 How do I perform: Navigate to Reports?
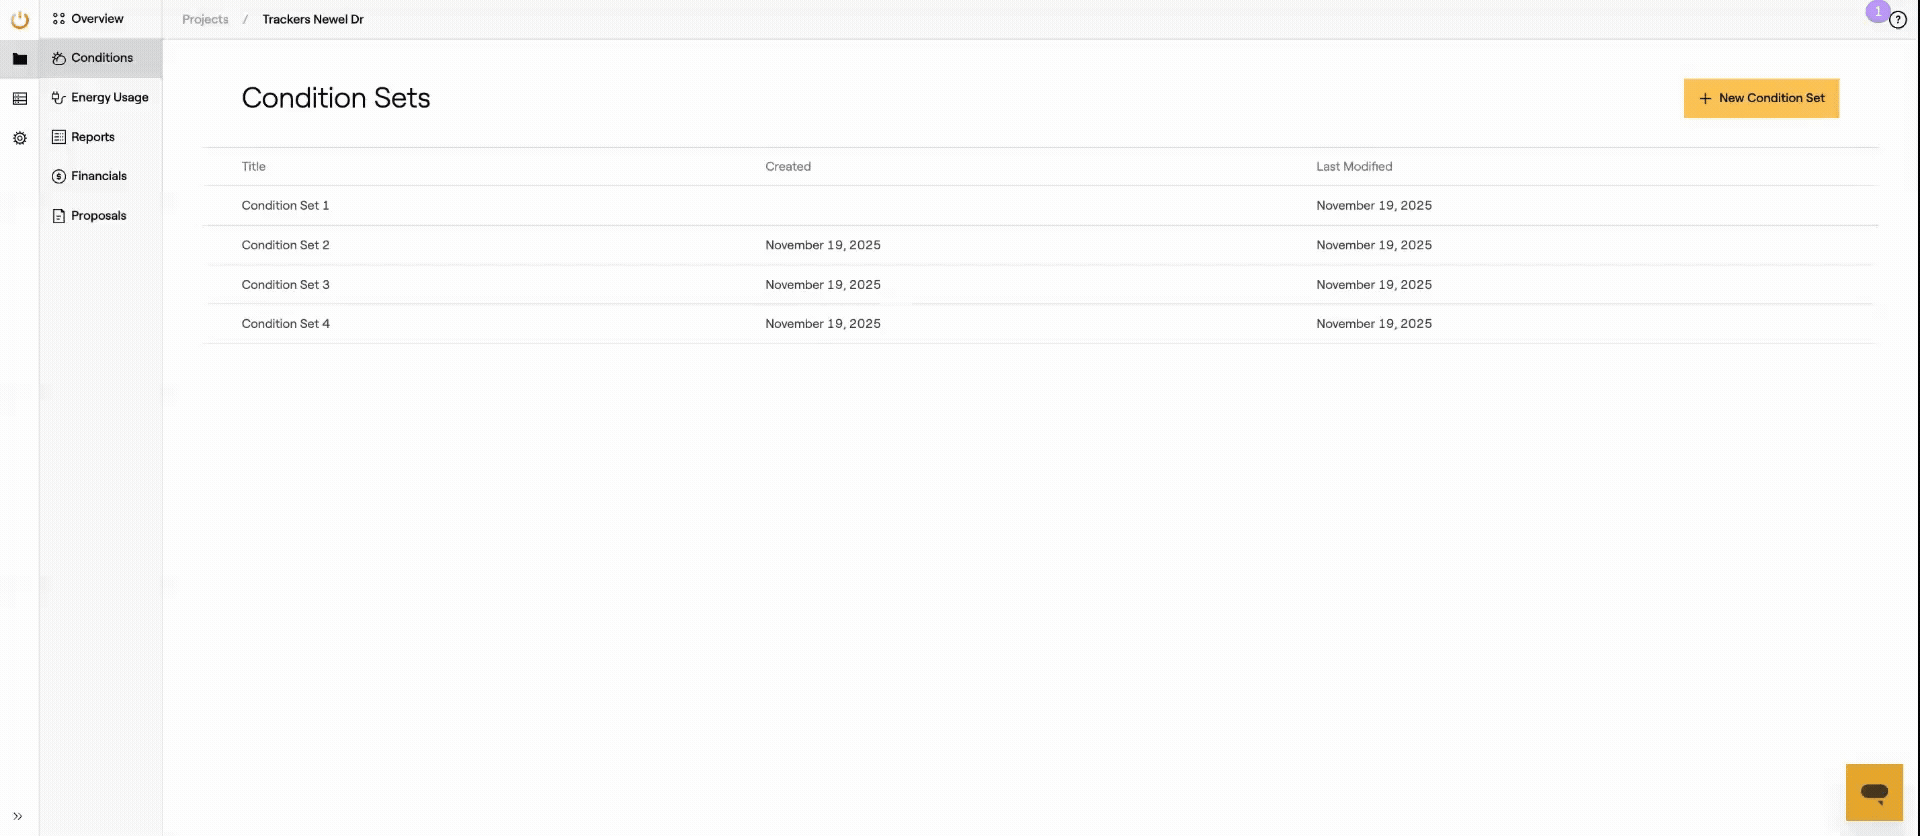tap(92, 137)
